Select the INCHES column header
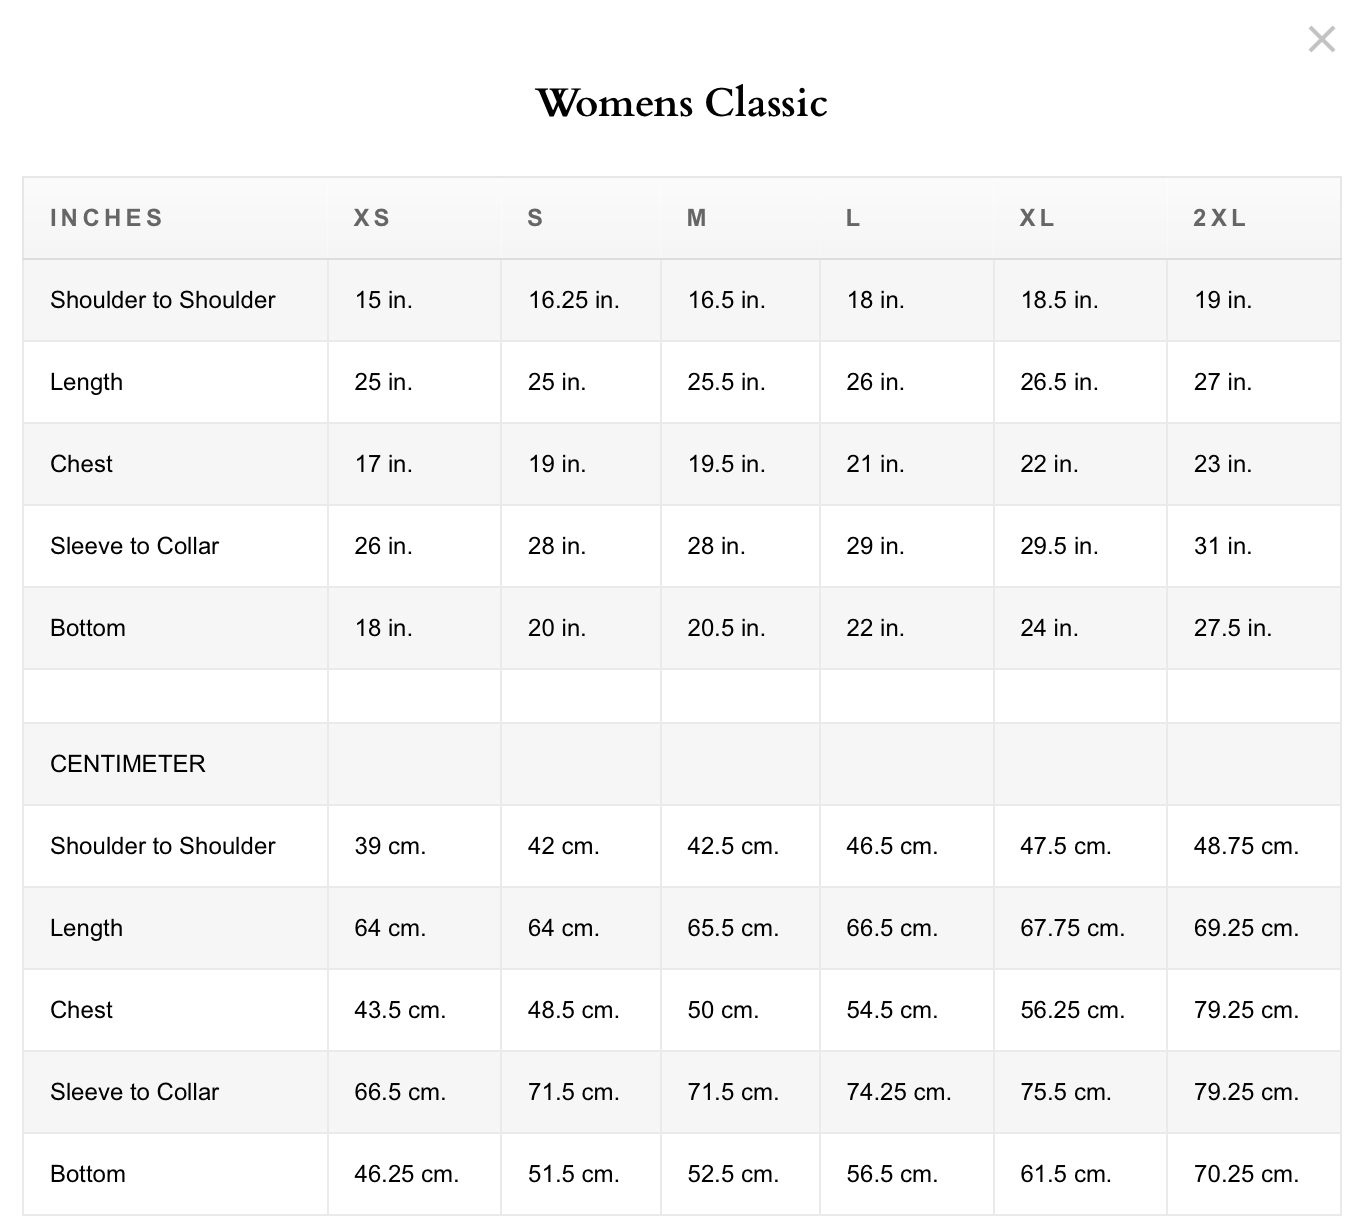The image size is (1364, 1232). point(106,218)
